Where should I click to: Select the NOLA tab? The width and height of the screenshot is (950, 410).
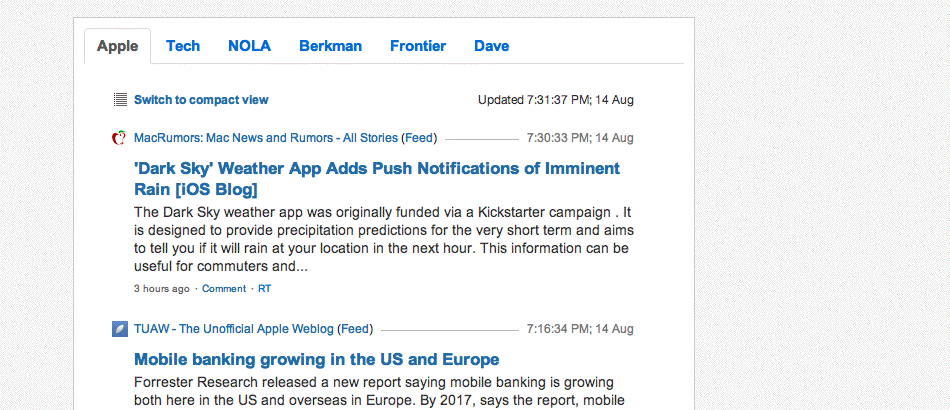pyautogui.click(x=249, y=46)
